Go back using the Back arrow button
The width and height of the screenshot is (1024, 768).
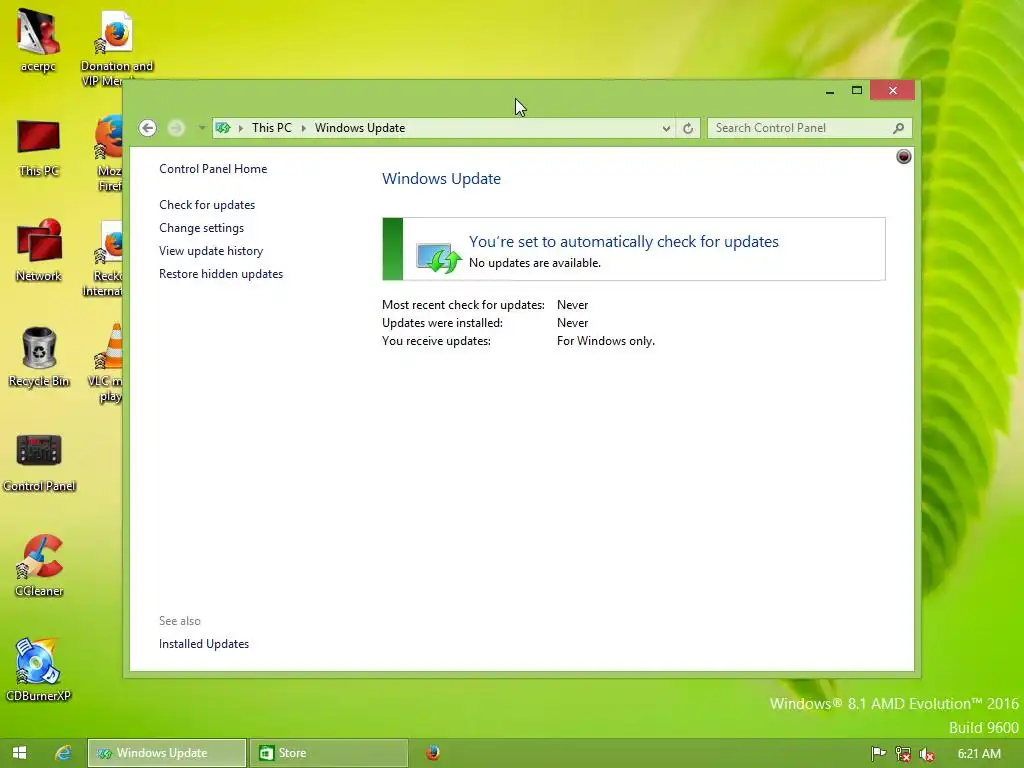(x=148, y=128)
